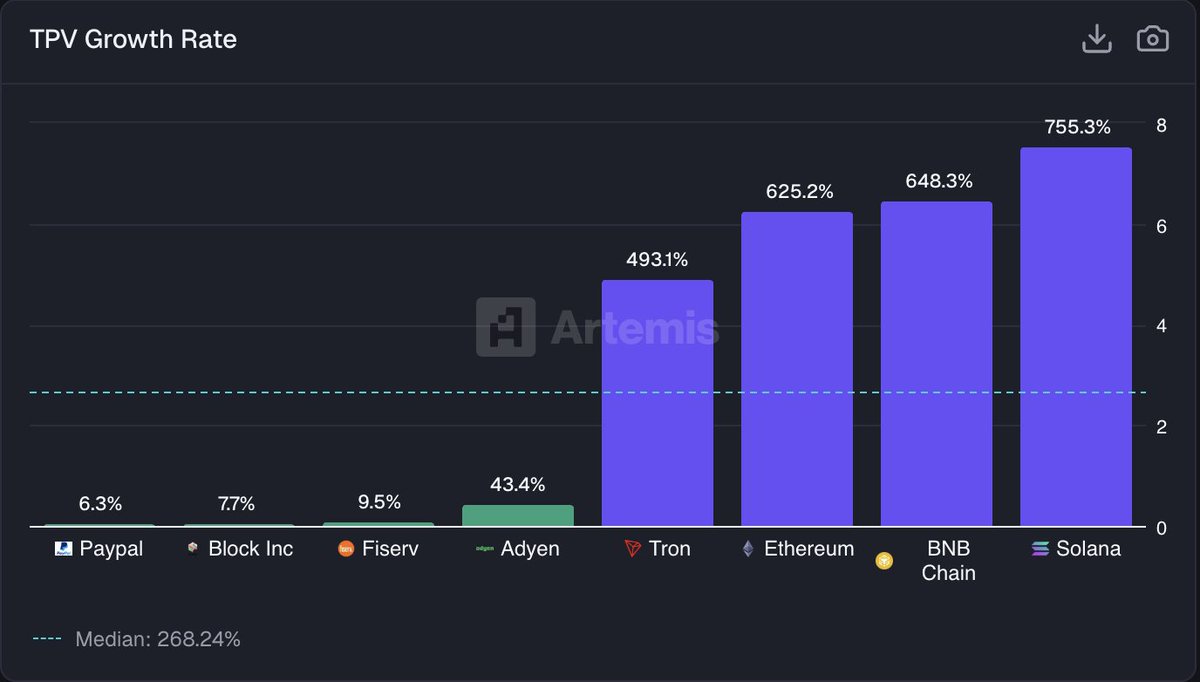Viewport: 1200px width, 682px height.
Task: Click the green Adyen bar
Action: [x=517, y=516]
